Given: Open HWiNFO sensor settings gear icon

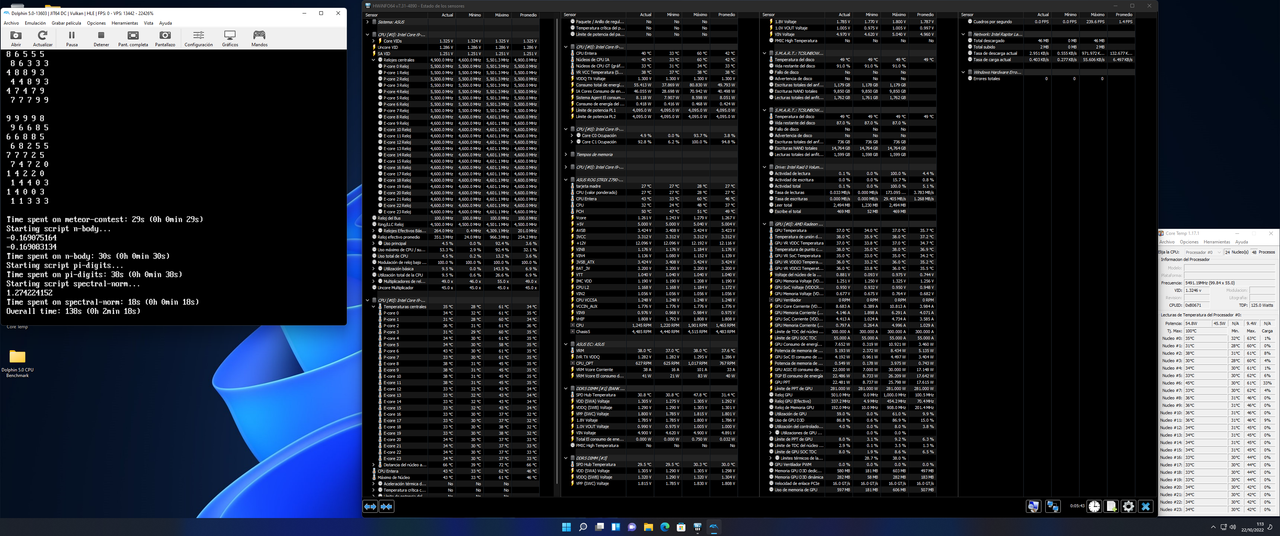Looking at the screenshot, I should pos(1129,506).
